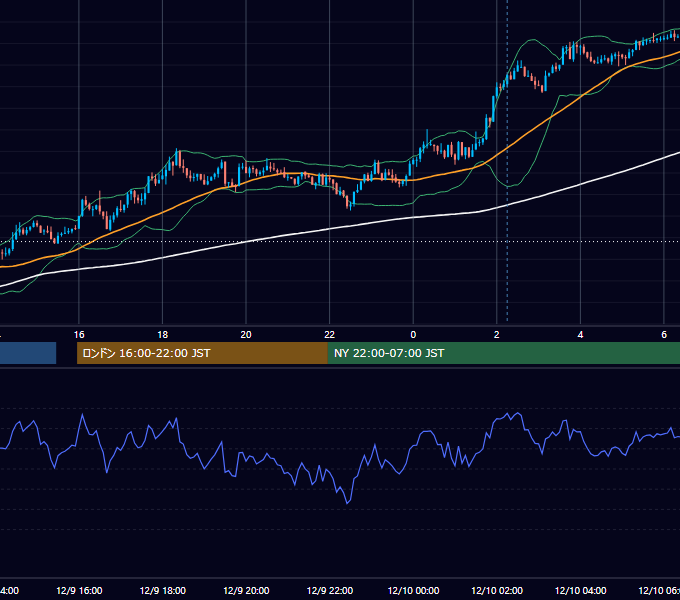Select the blue session bar left of ロンドン

(28, 353)
